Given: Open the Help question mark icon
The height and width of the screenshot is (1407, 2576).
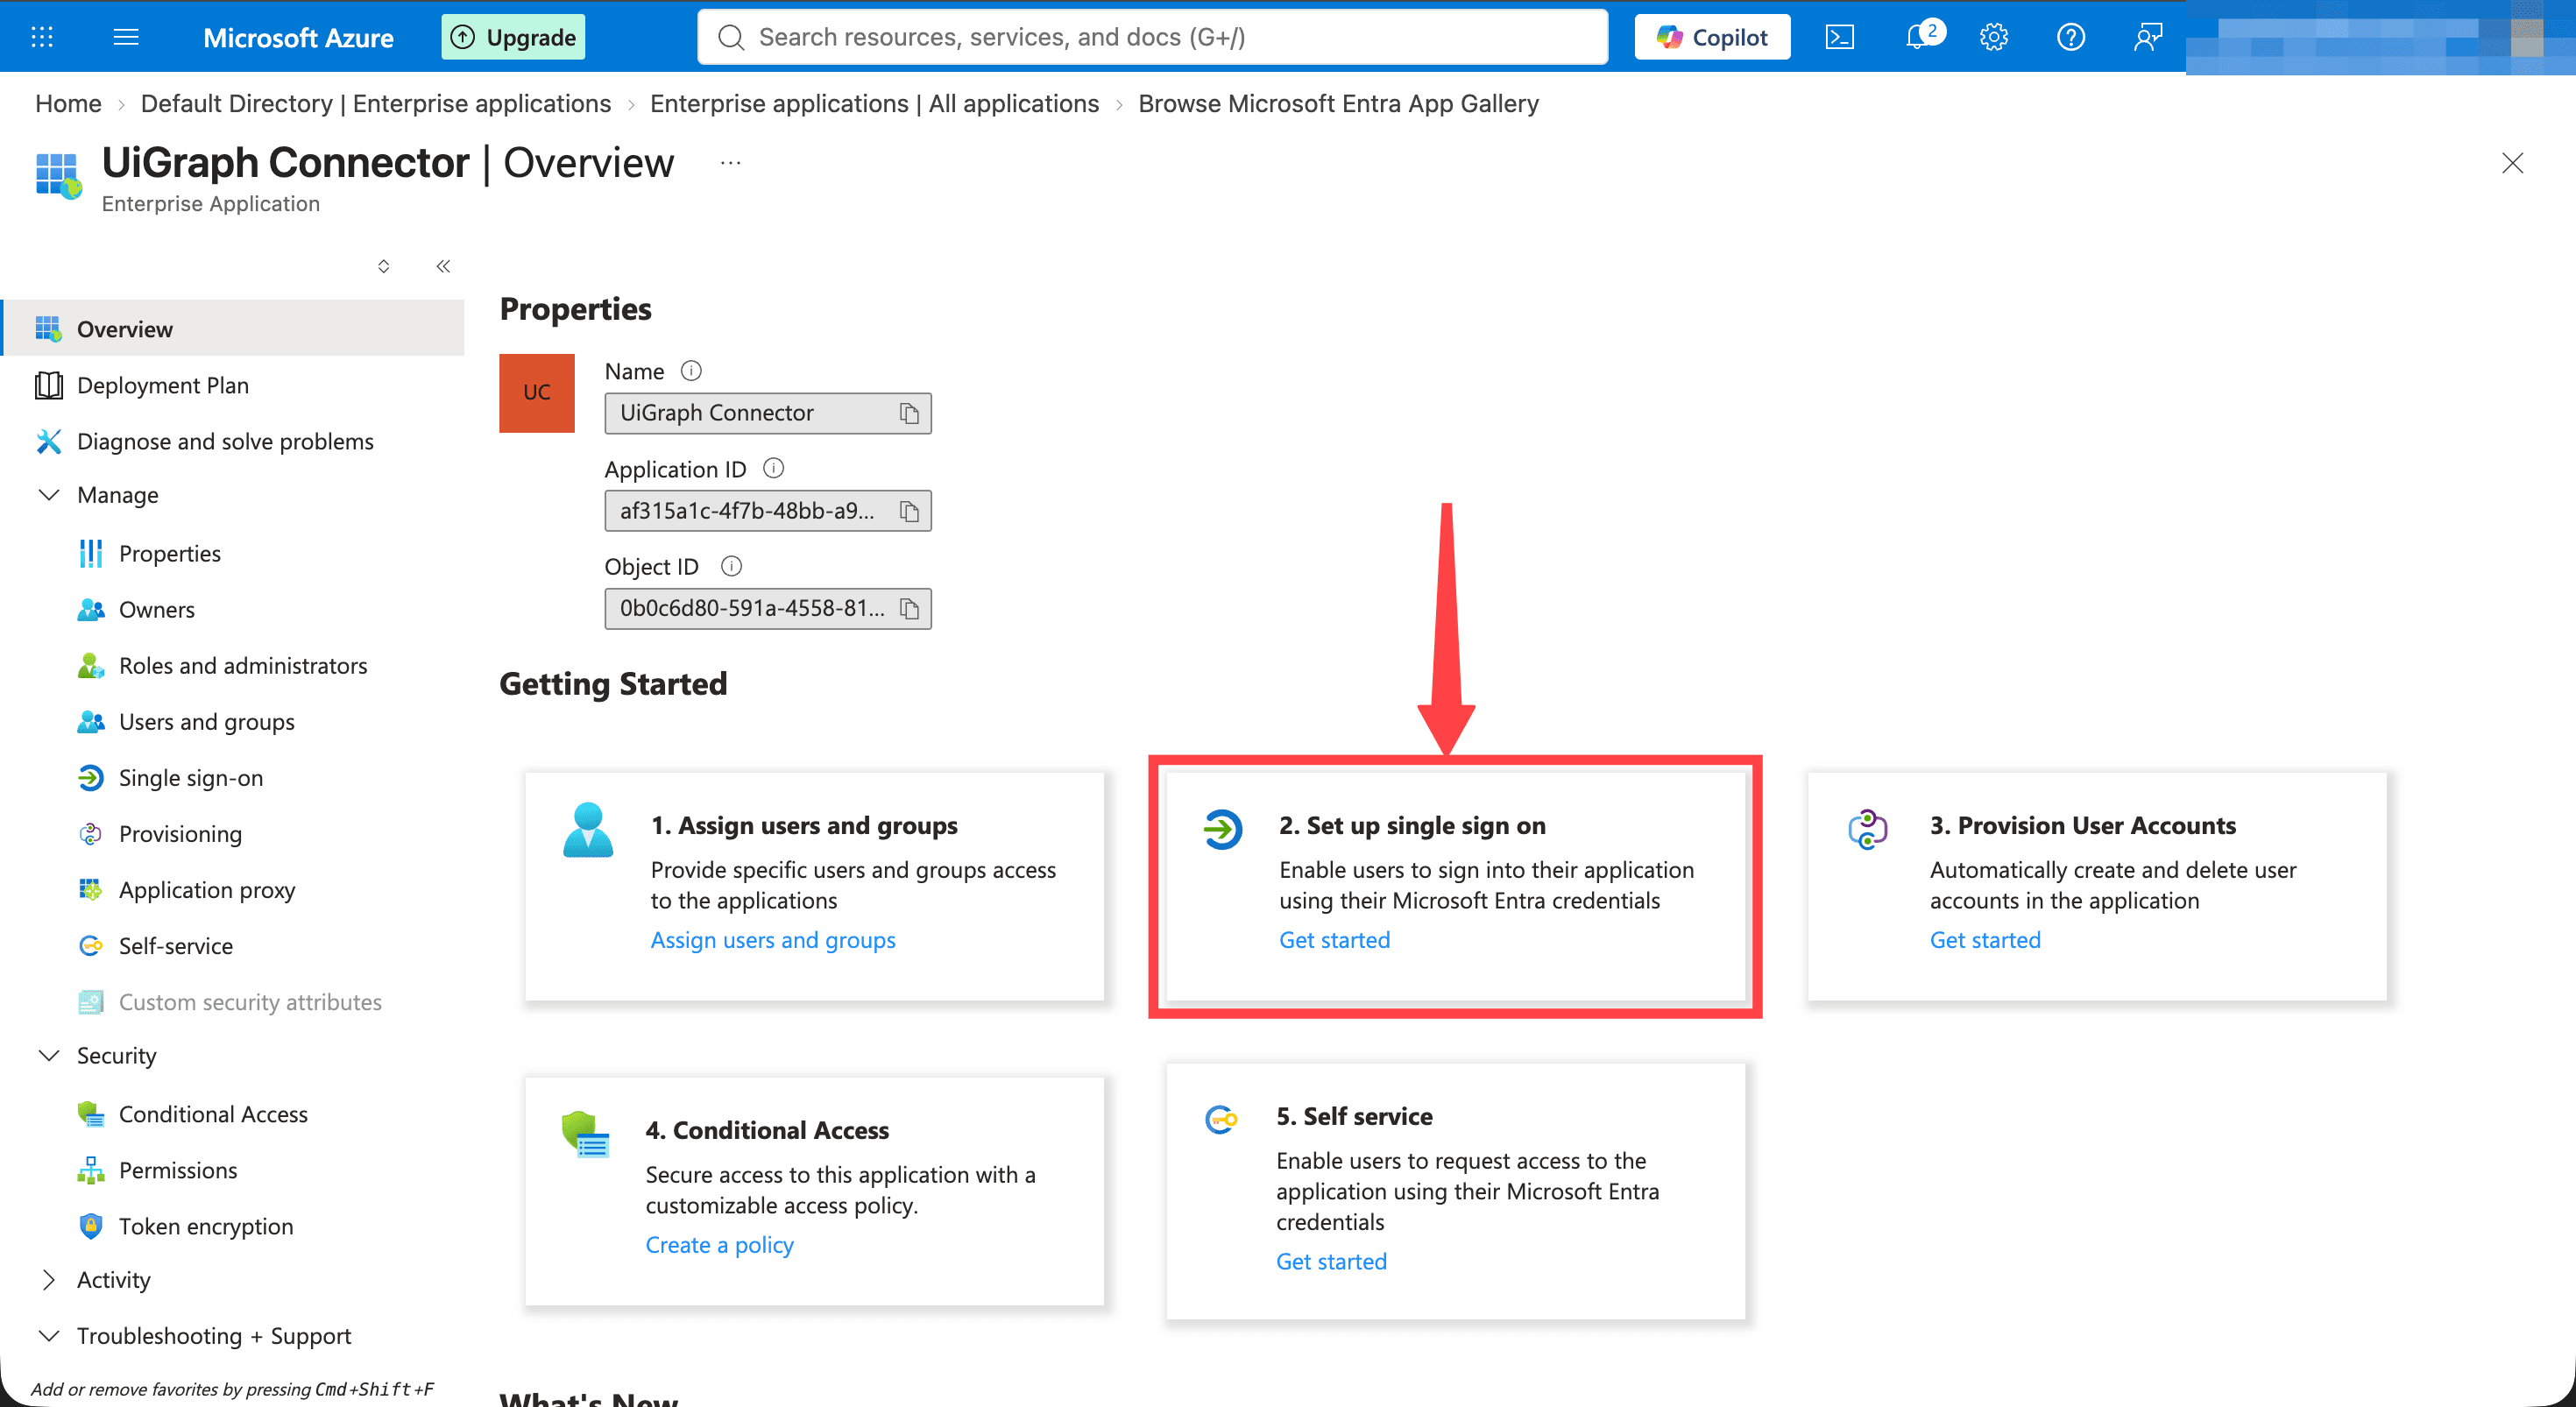Looking at the screenshot, I should (x=2070, y=37).
